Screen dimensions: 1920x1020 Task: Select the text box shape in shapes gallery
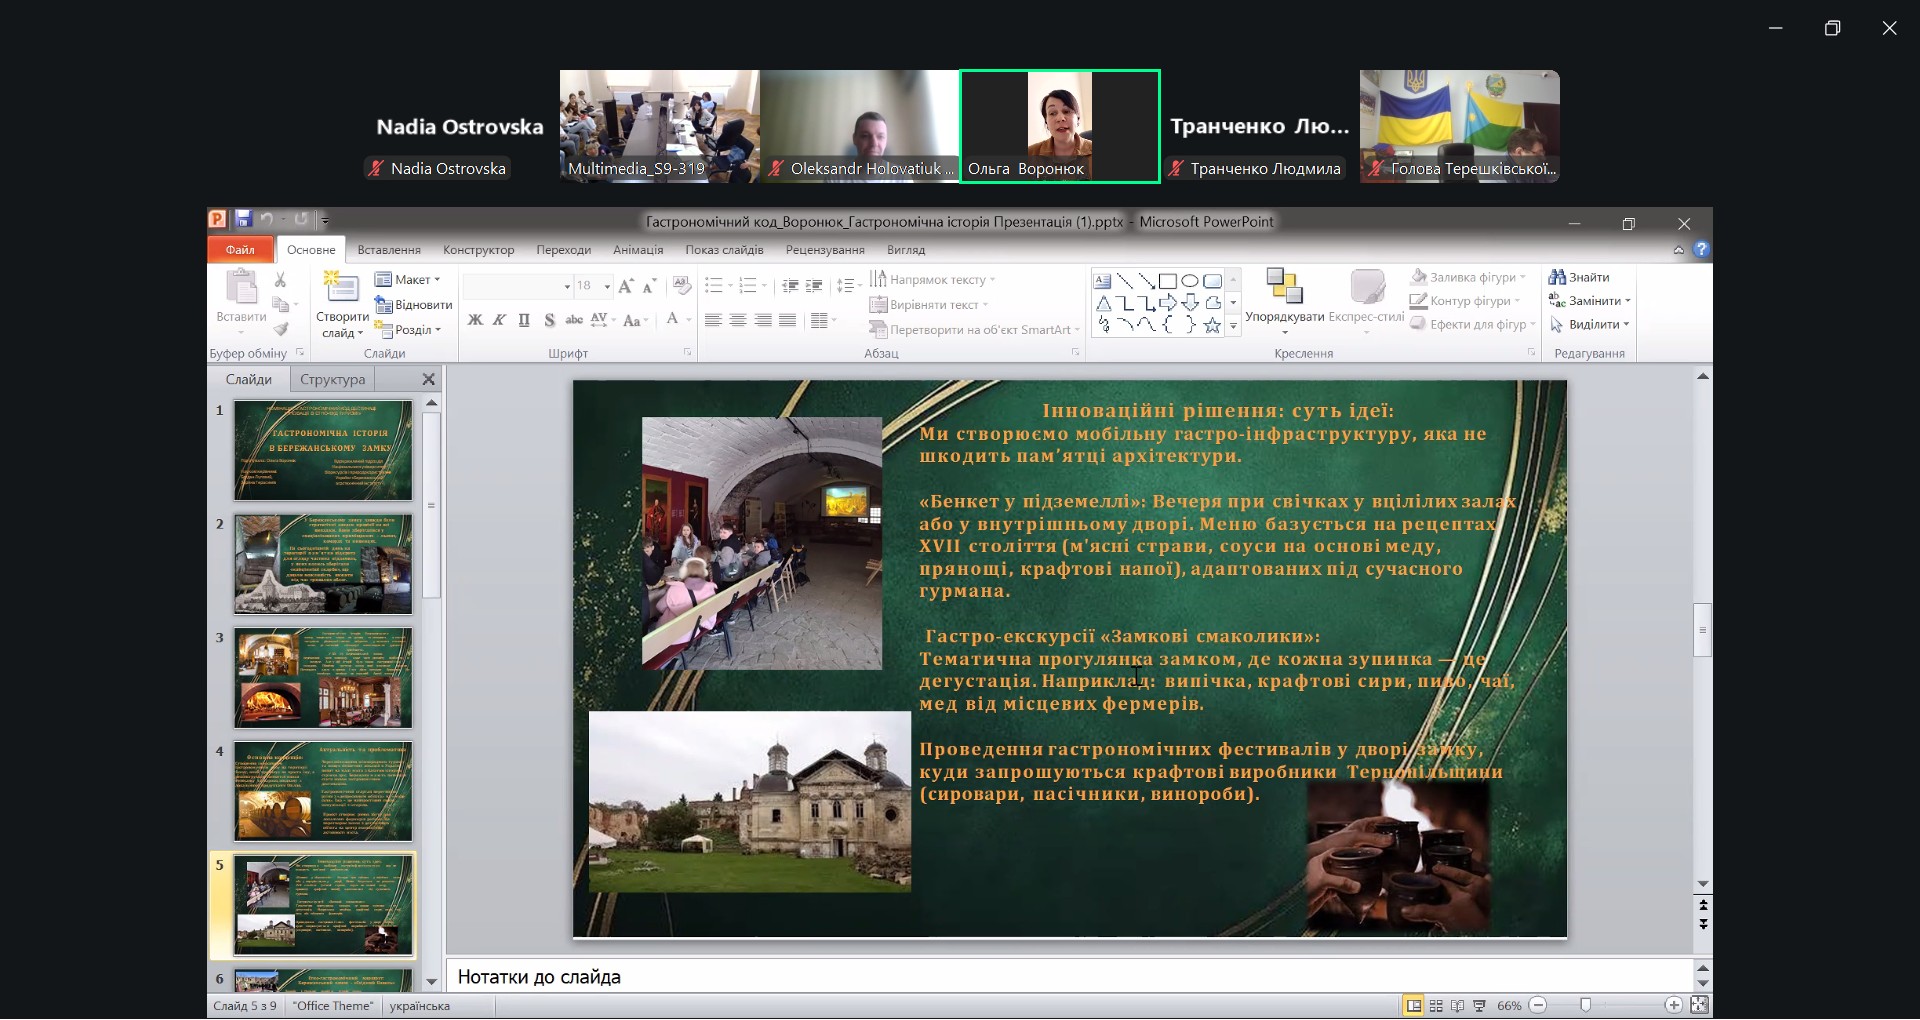pyautogui.click(x=1103, y=281)
